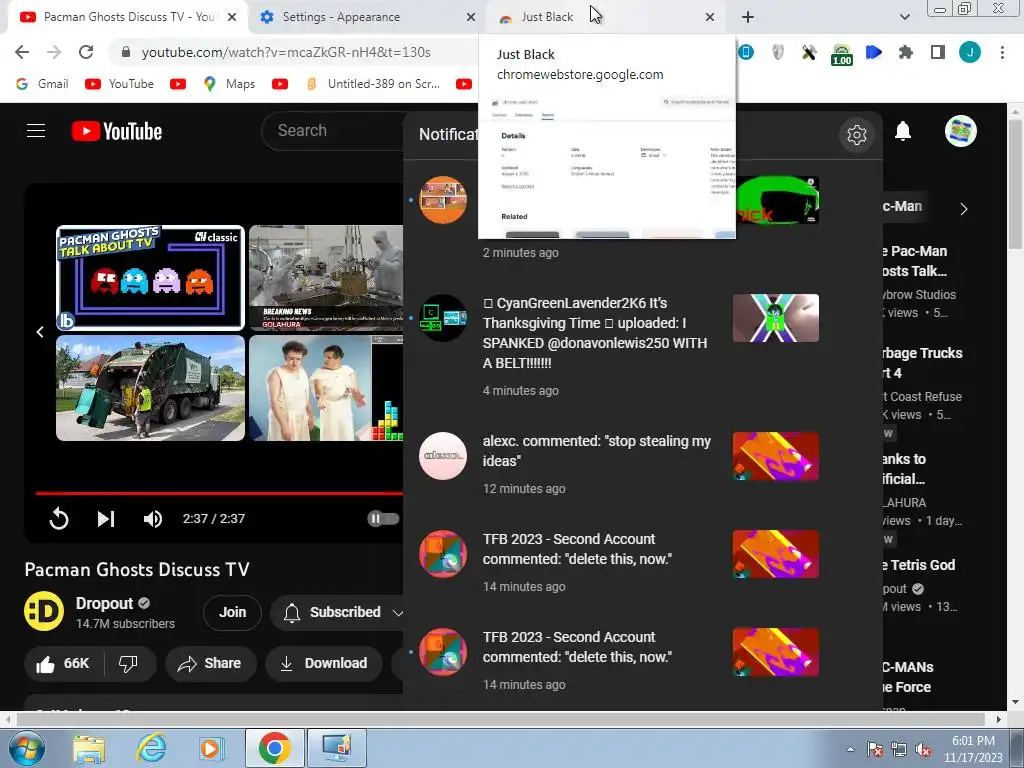
Task: Close the Settings - Appearance tab
Action: [x=470, y=17]
